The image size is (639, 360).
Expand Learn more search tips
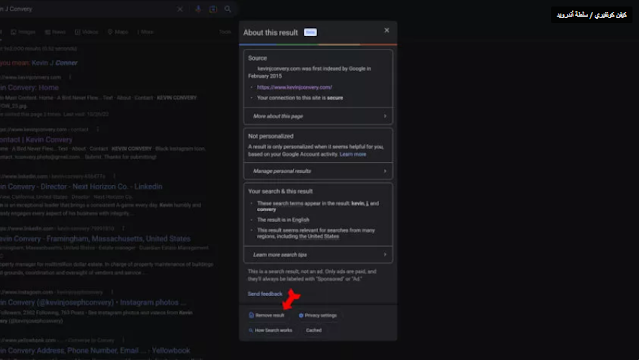[318, 255]
